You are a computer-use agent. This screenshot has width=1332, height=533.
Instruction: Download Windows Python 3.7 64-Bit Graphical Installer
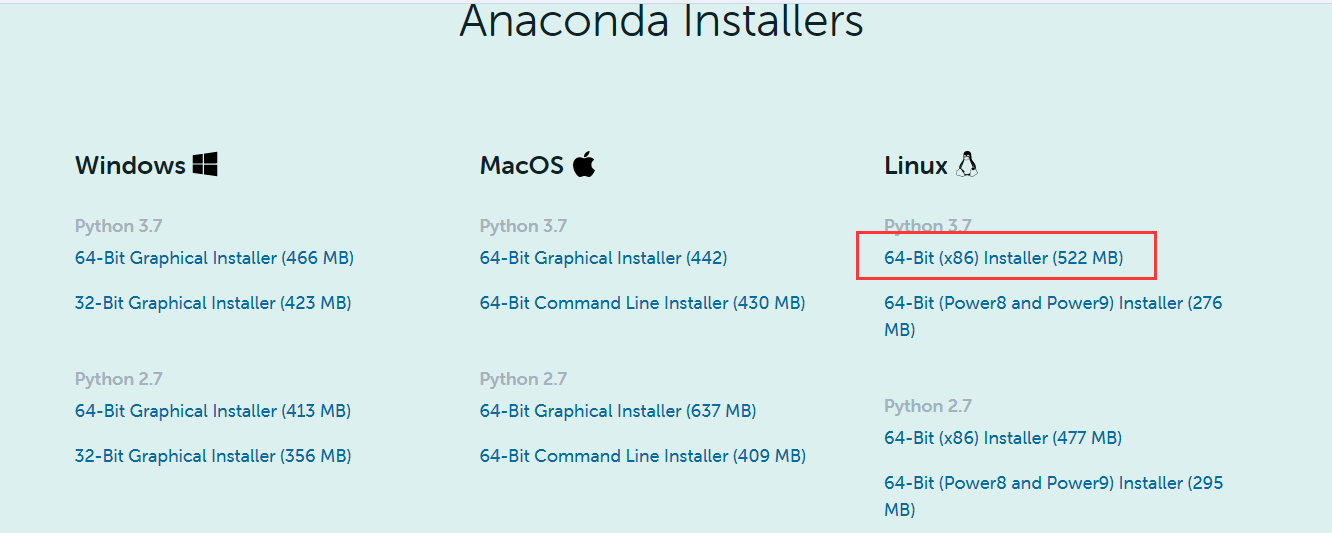tap(214, 258)
